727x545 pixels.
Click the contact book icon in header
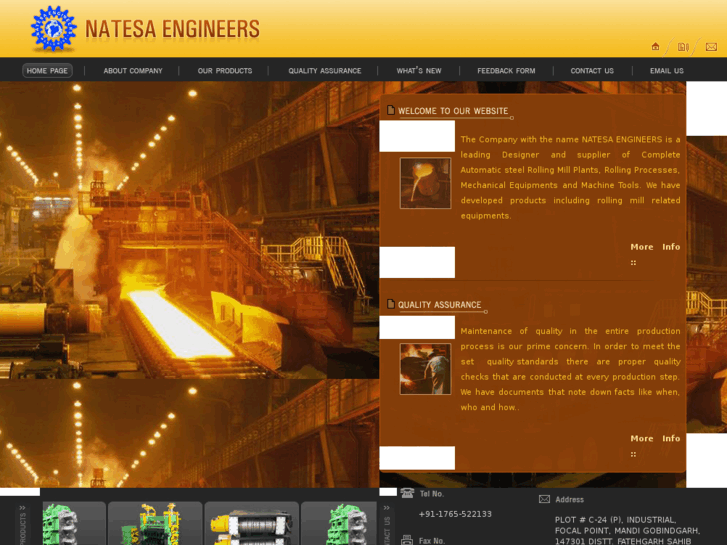click(683, 47)
